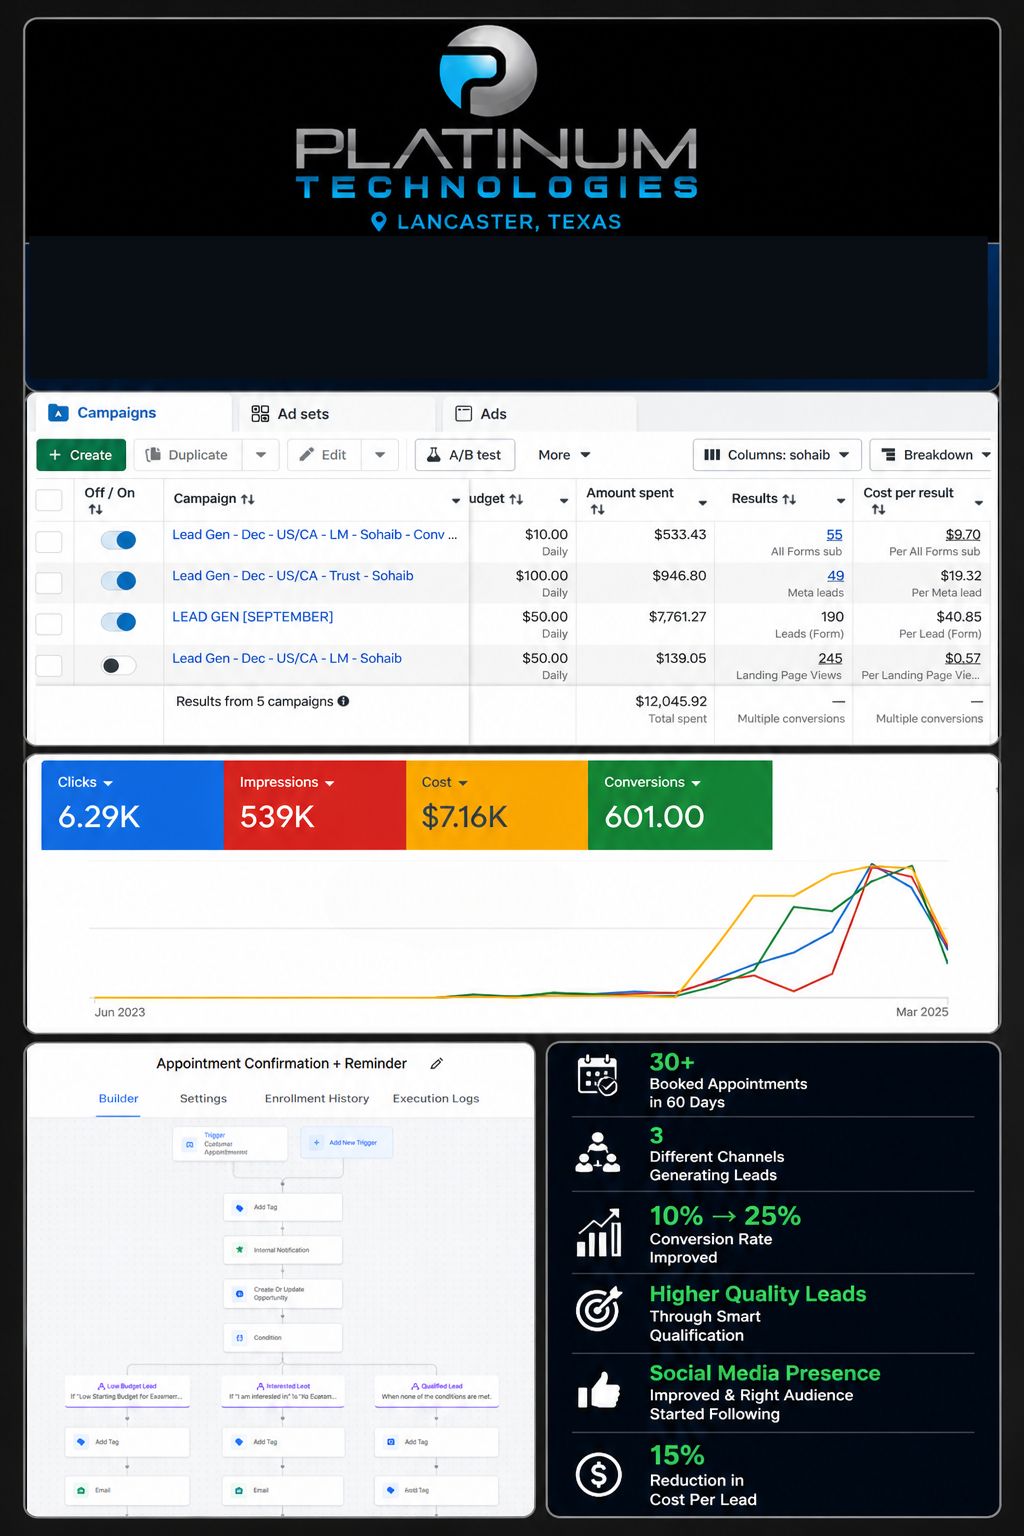
Task: Open Lead Gen - Dec - US/CA - Trust - Sohaib link
Action: (x=292, y=576)
